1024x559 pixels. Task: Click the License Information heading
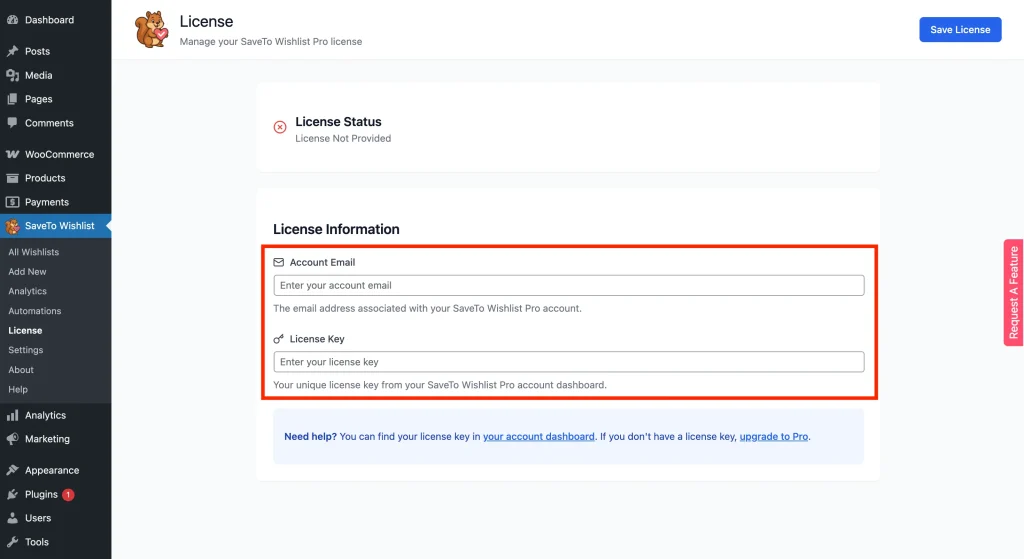(x=336, y=229)
